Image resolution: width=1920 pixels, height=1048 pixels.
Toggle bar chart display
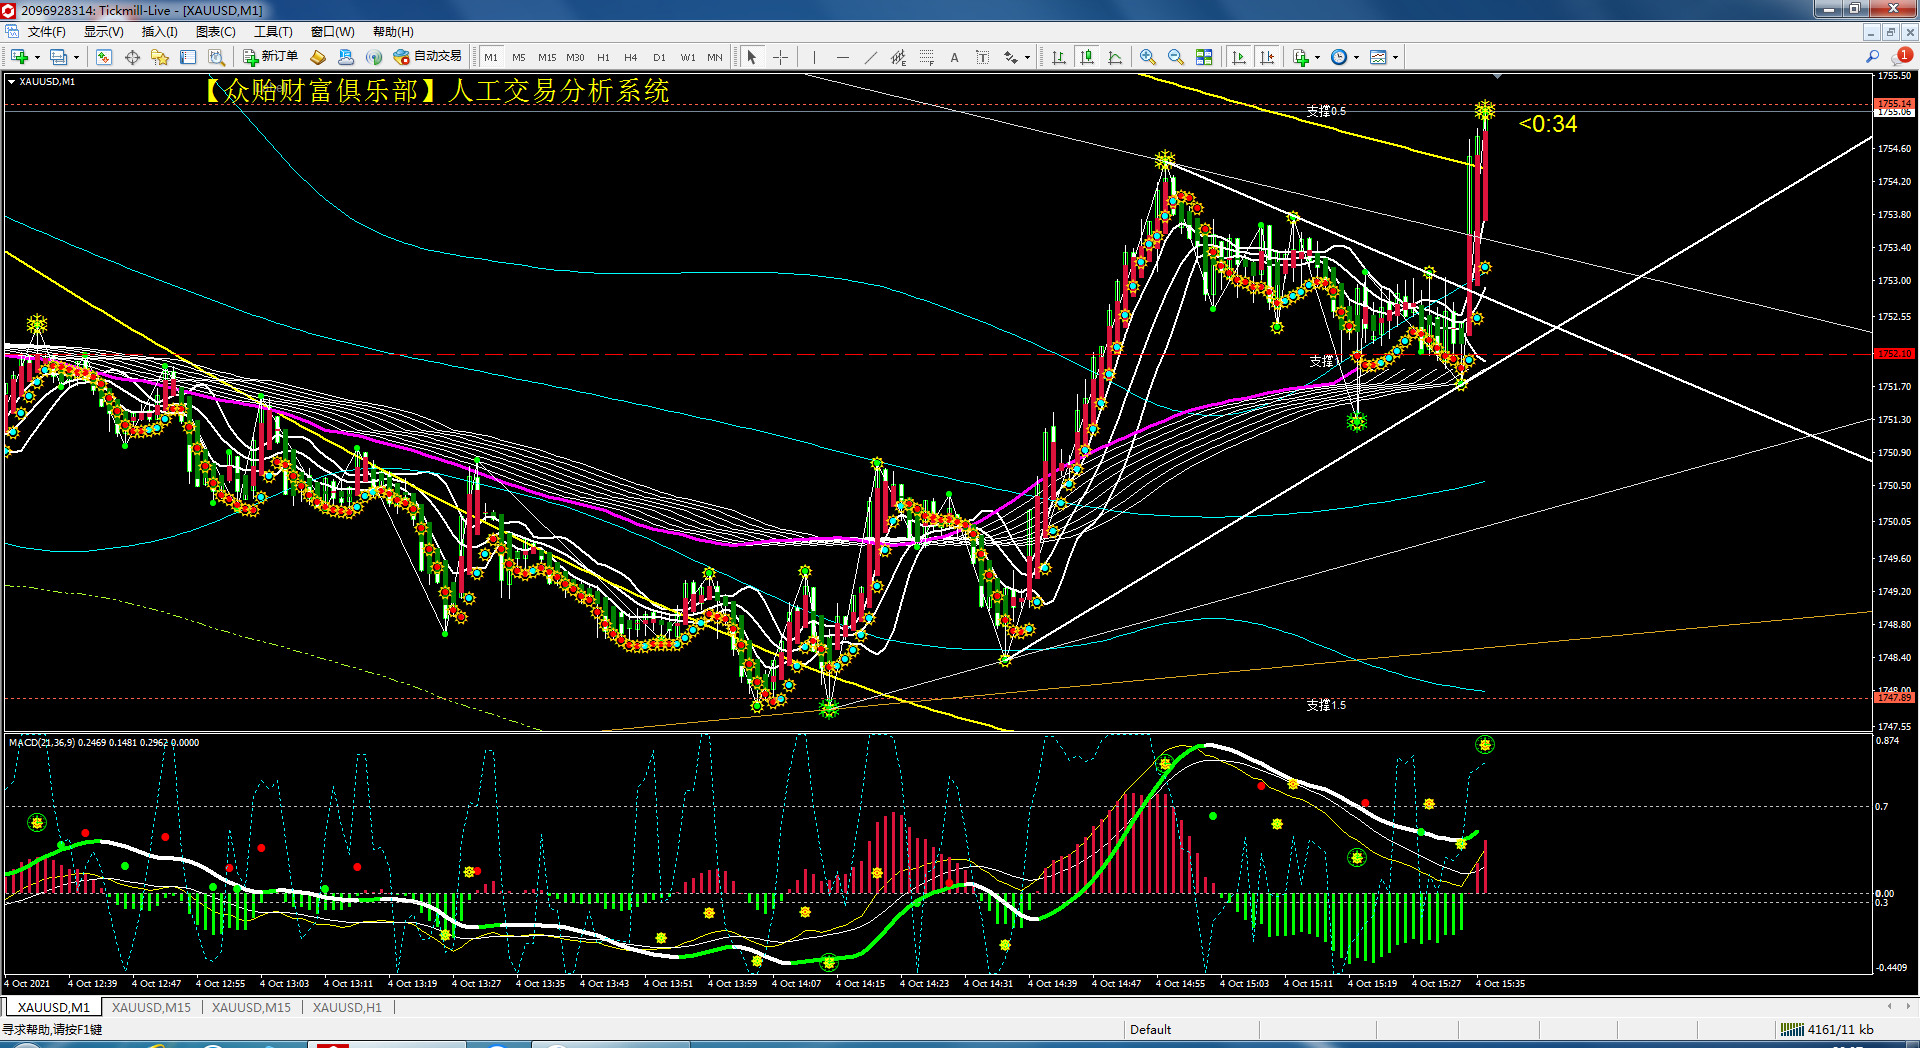click(1059, 57)
